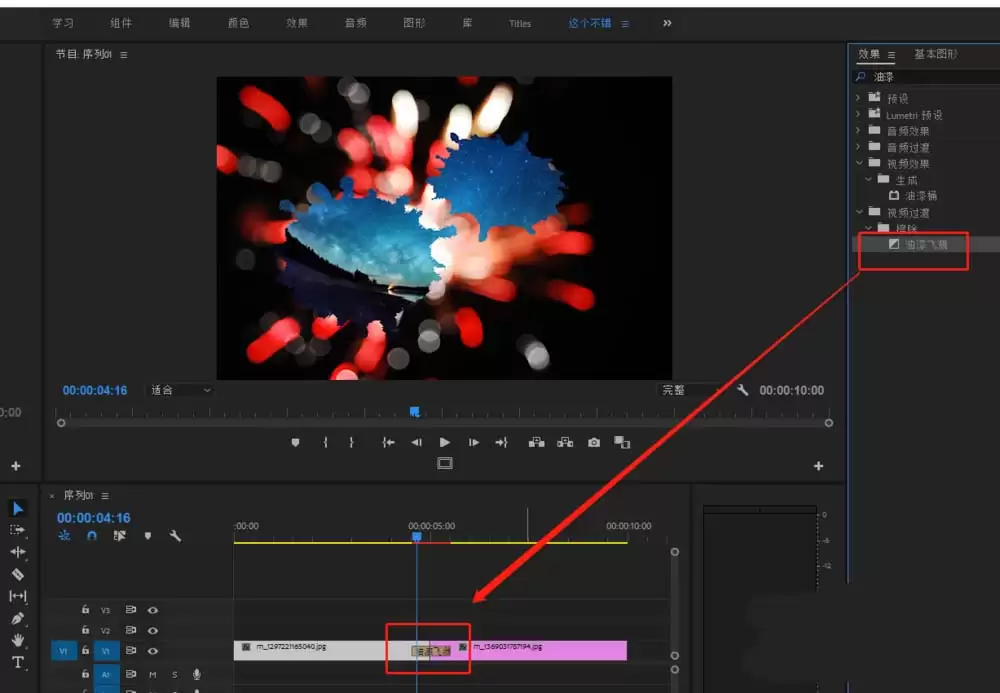Click the Export Frame camera icon
1000x693 pixels.
pyautogui.click(x=593, y=442)
